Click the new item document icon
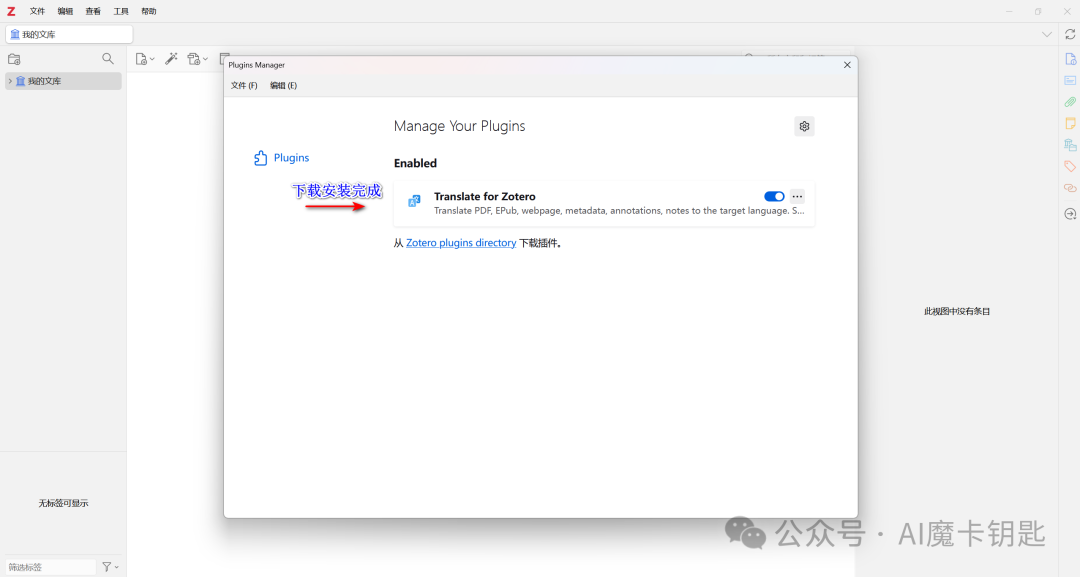Viewport: 1080px width, 577px height. click(141, 59)
